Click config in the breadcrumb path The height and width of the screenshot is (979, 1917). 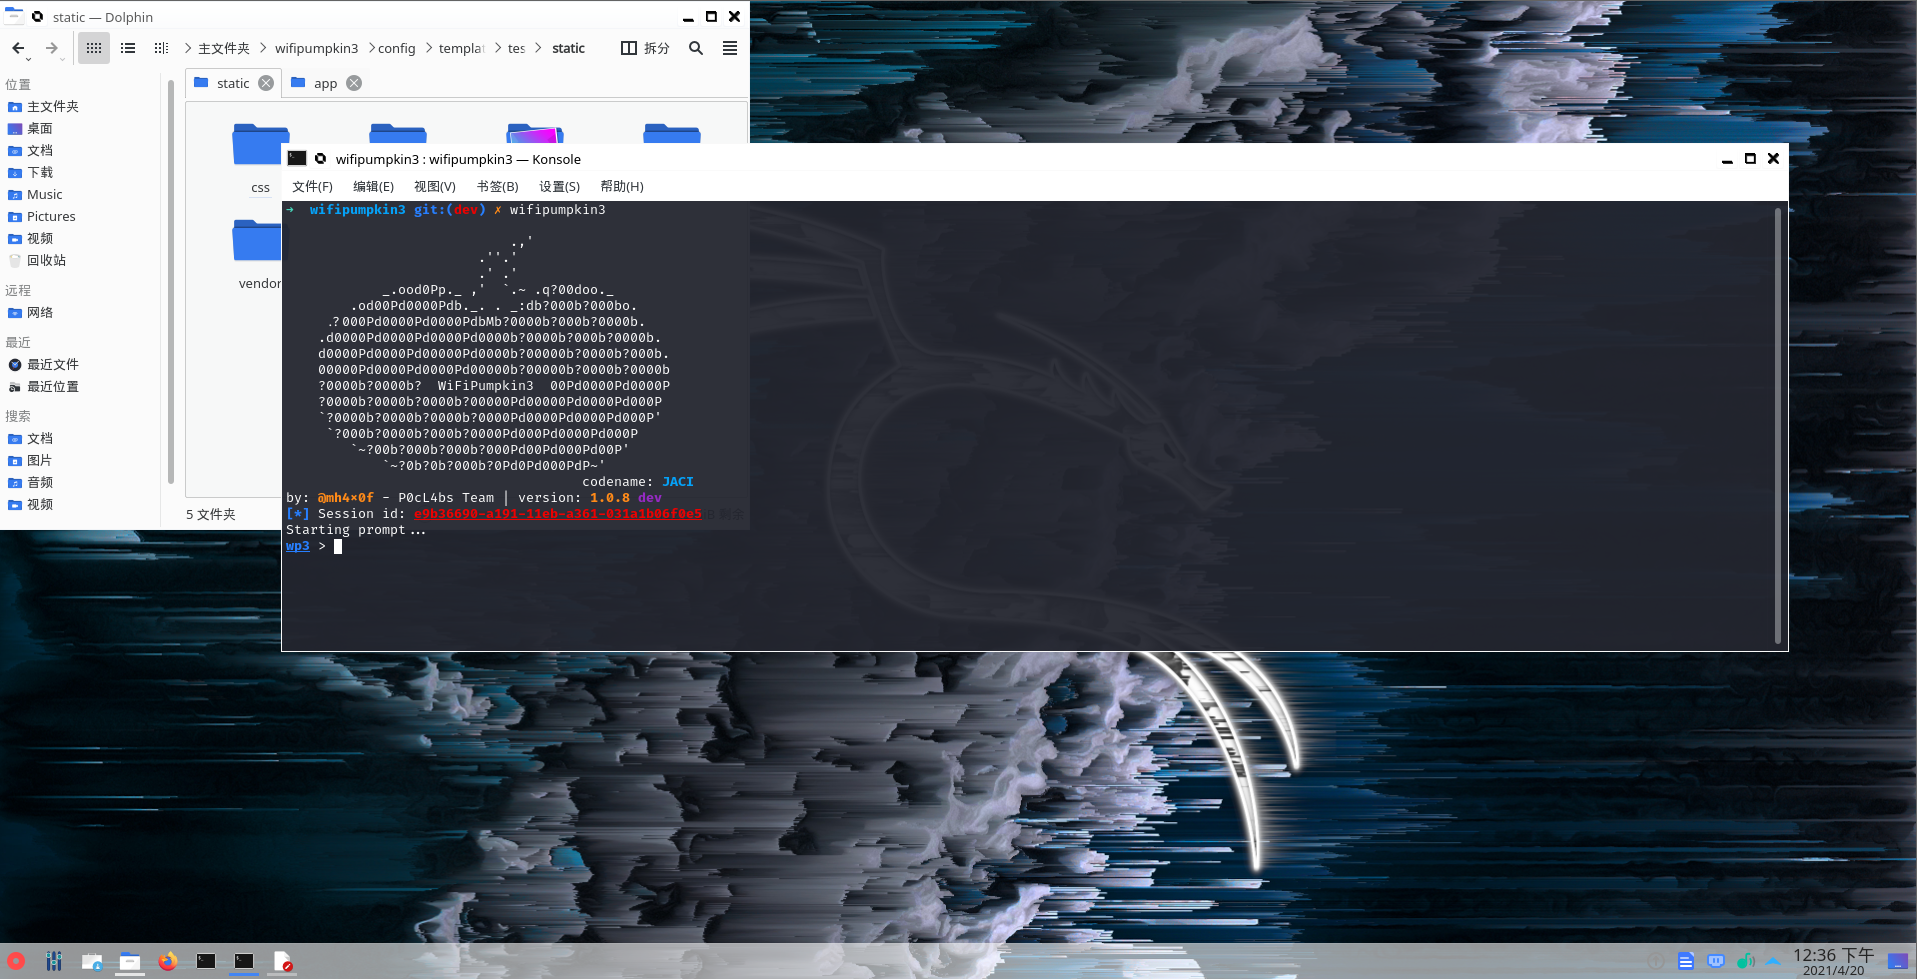(397, 48)
